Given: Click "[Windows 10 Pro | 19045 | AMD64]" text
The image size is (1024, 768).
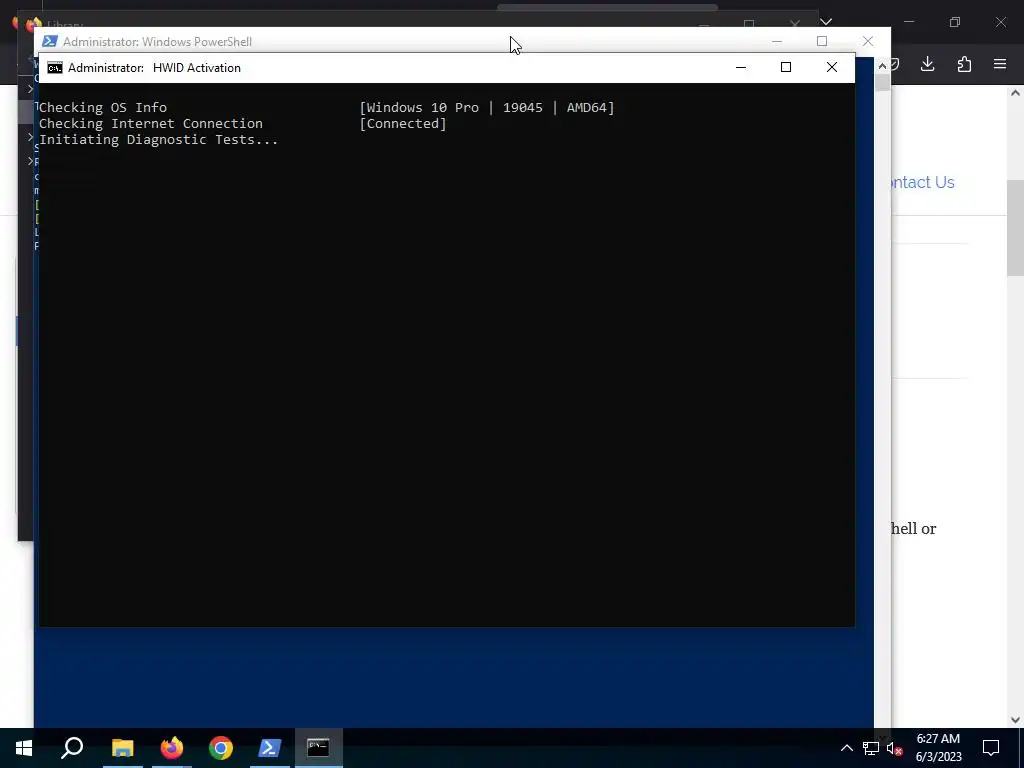Looking at the screenshot, I should [487, 108].
